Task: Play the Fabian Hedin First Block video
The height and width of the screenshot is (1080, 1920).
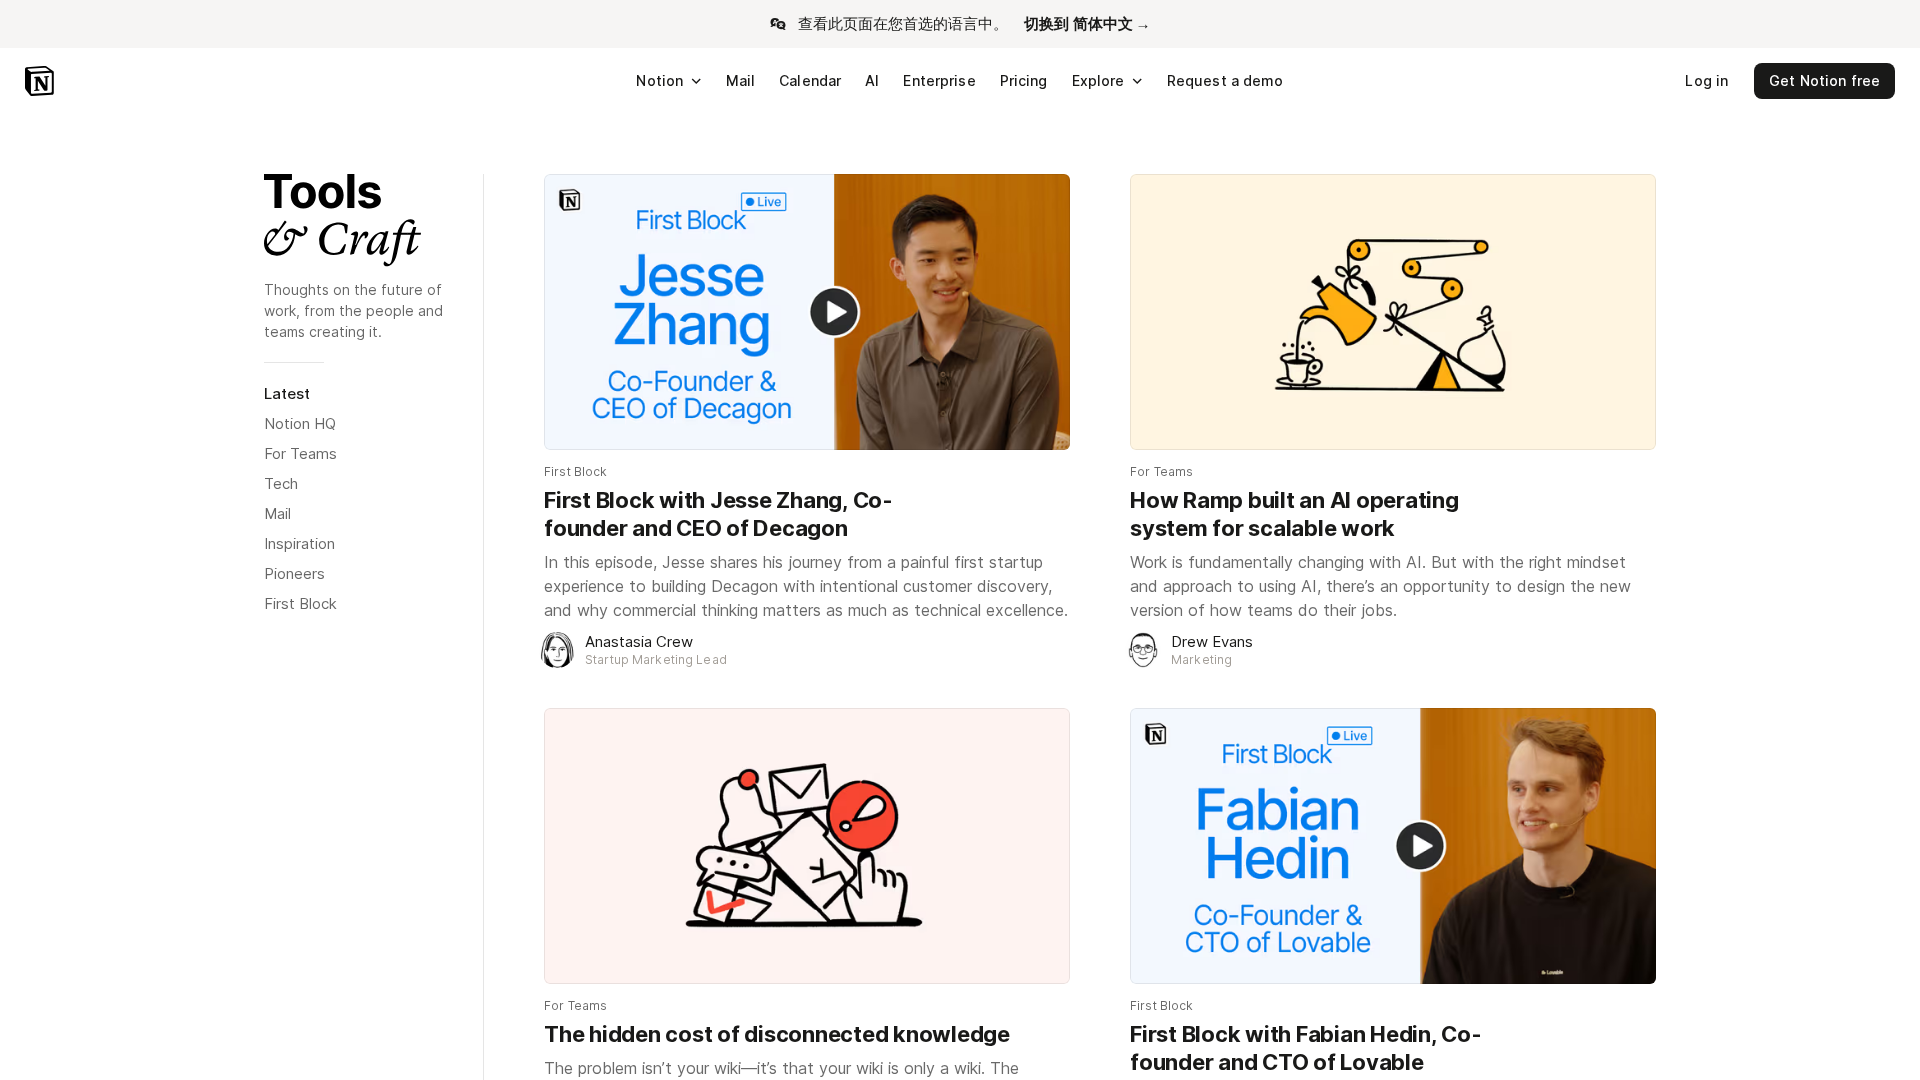Action: pyautogui.click(x=1420, y=846)
